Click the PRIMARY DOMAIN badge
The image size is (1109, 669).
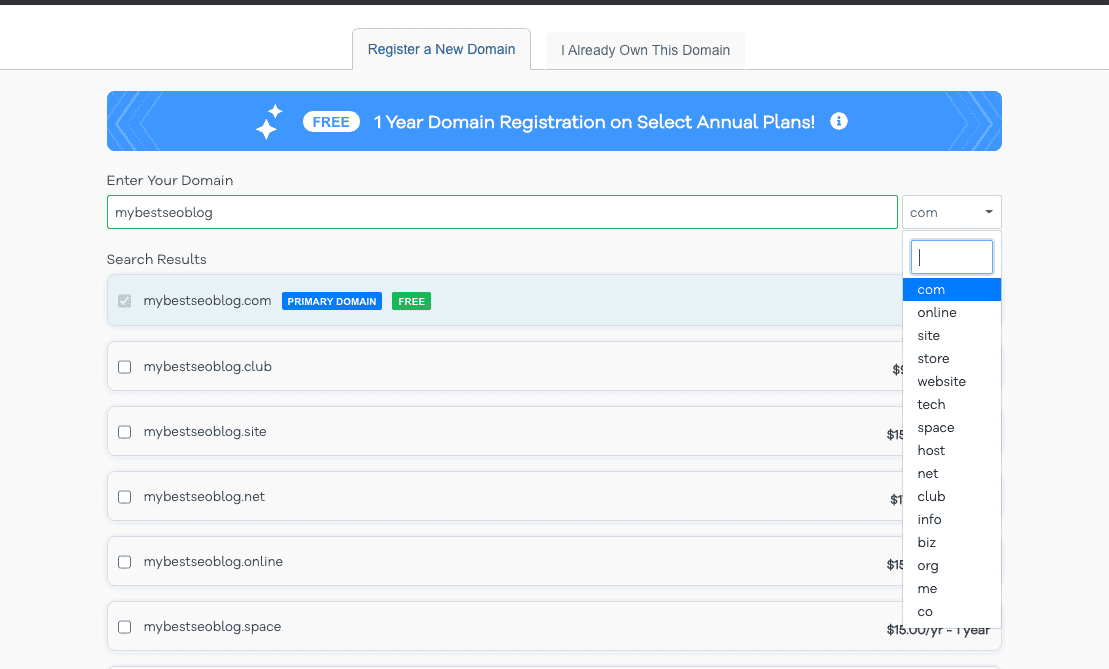click(x=332, y=301)
